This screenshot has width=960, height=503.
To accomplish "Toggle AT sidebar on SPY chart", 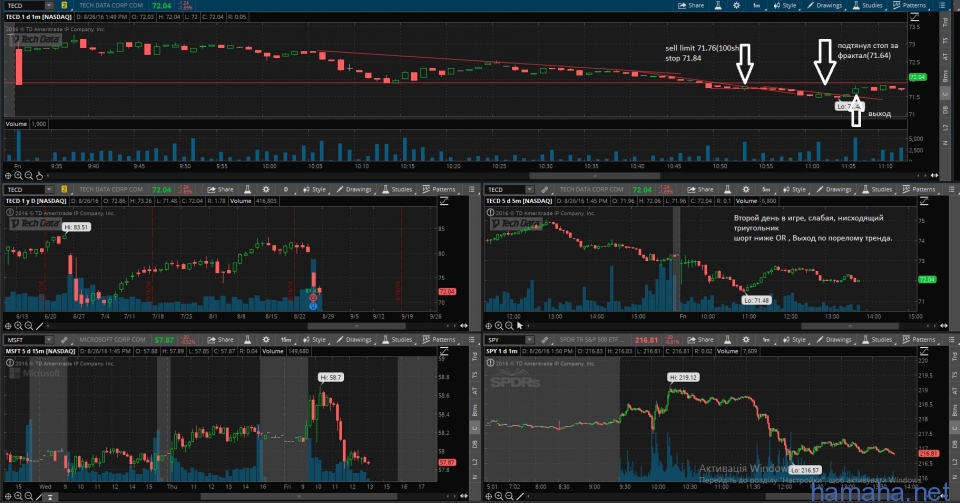I will pyautogui.click(x=954, y=390).
